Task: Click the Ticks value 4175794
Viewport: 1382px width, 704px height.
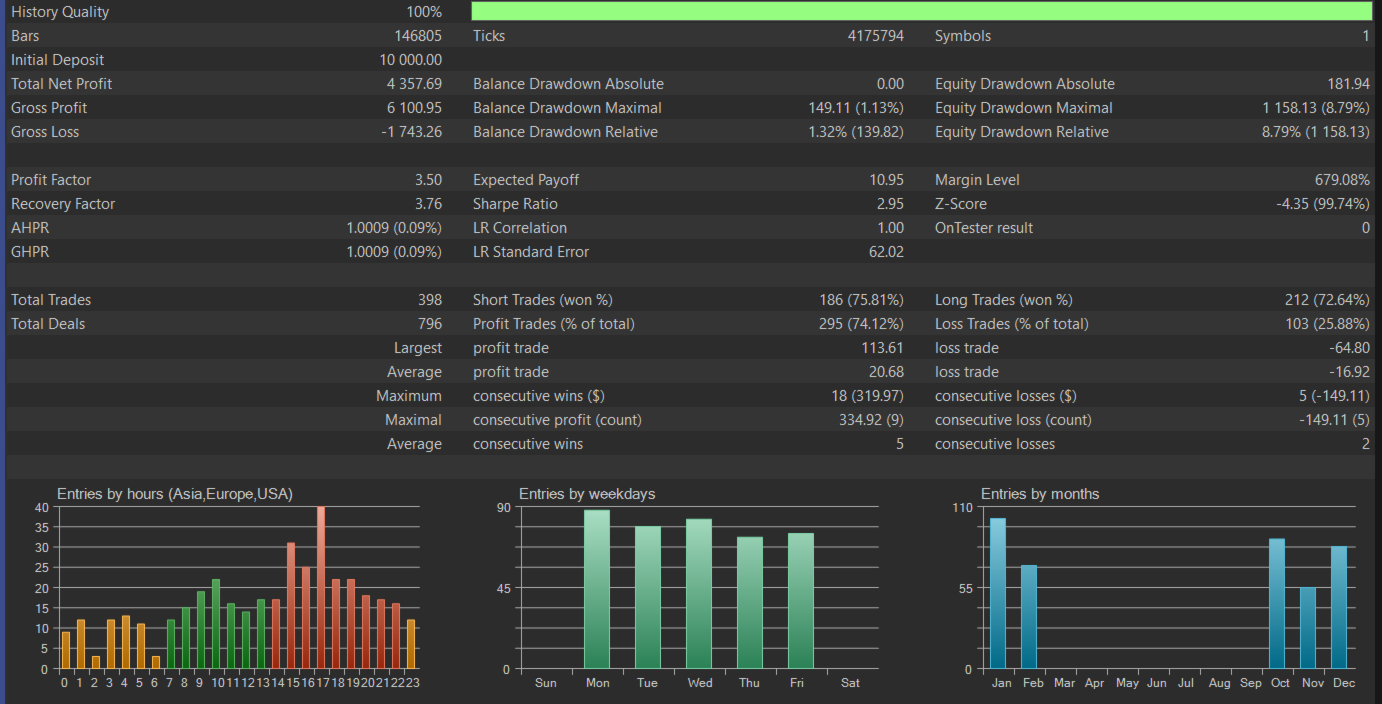Action: coord(876,36)
